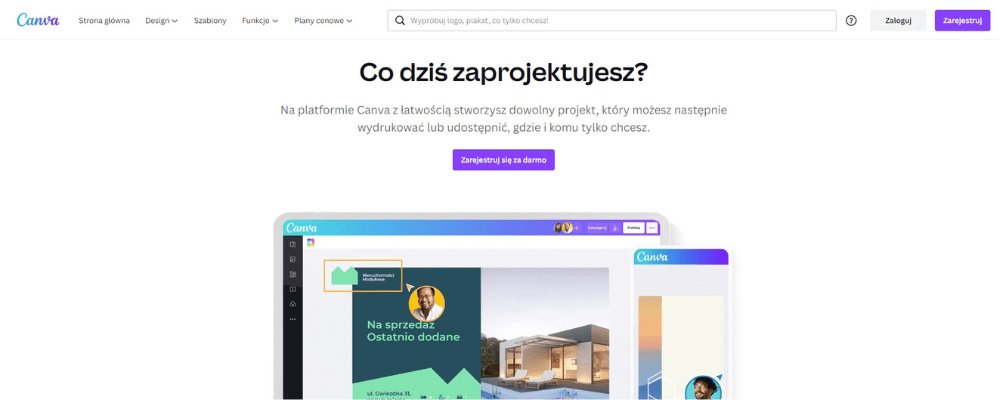
Task: Click the Canva logo in header
Action: (x=38, y=20)
